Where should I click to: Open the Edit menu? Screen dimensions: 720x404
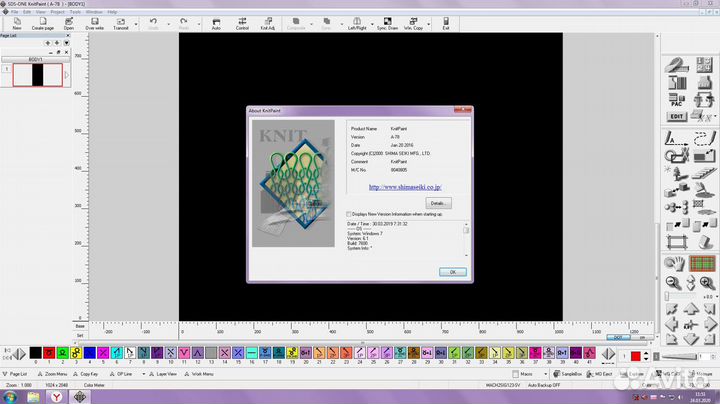point(27,12)
